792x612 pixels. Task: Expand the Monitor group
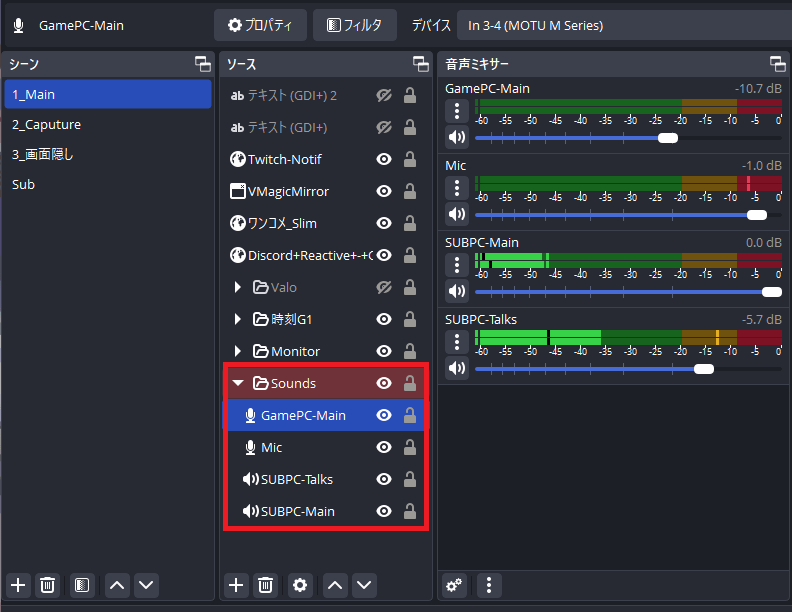click(237, 351)
